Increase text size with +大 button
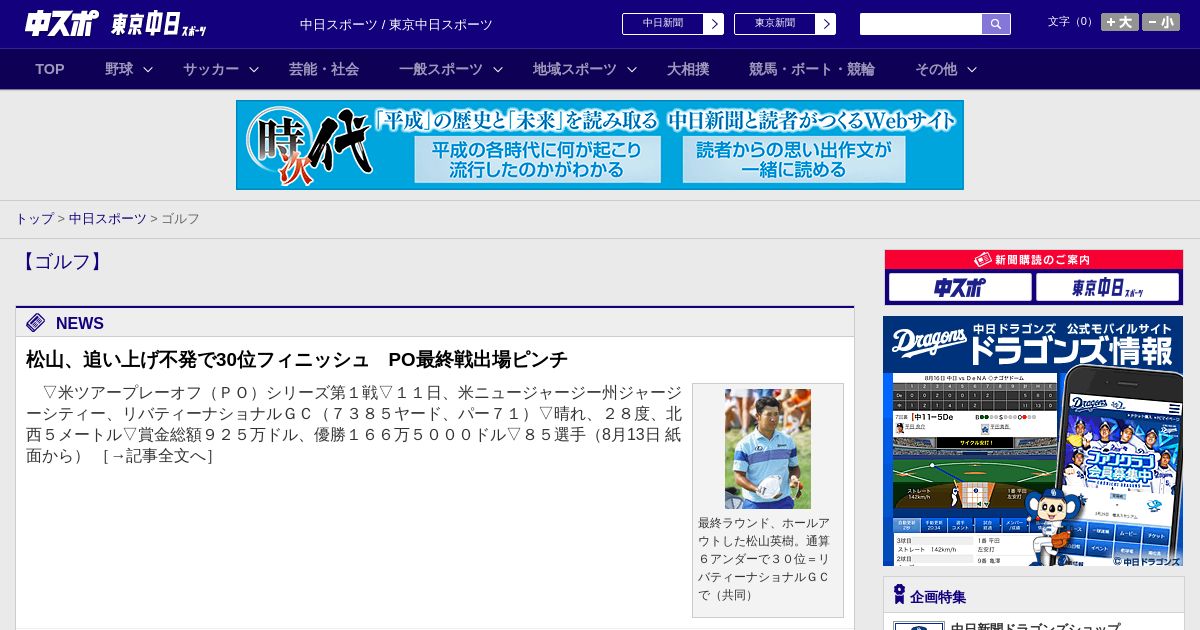The width and height of the screenshot is (1200, 630). (x=1119, y=22)
